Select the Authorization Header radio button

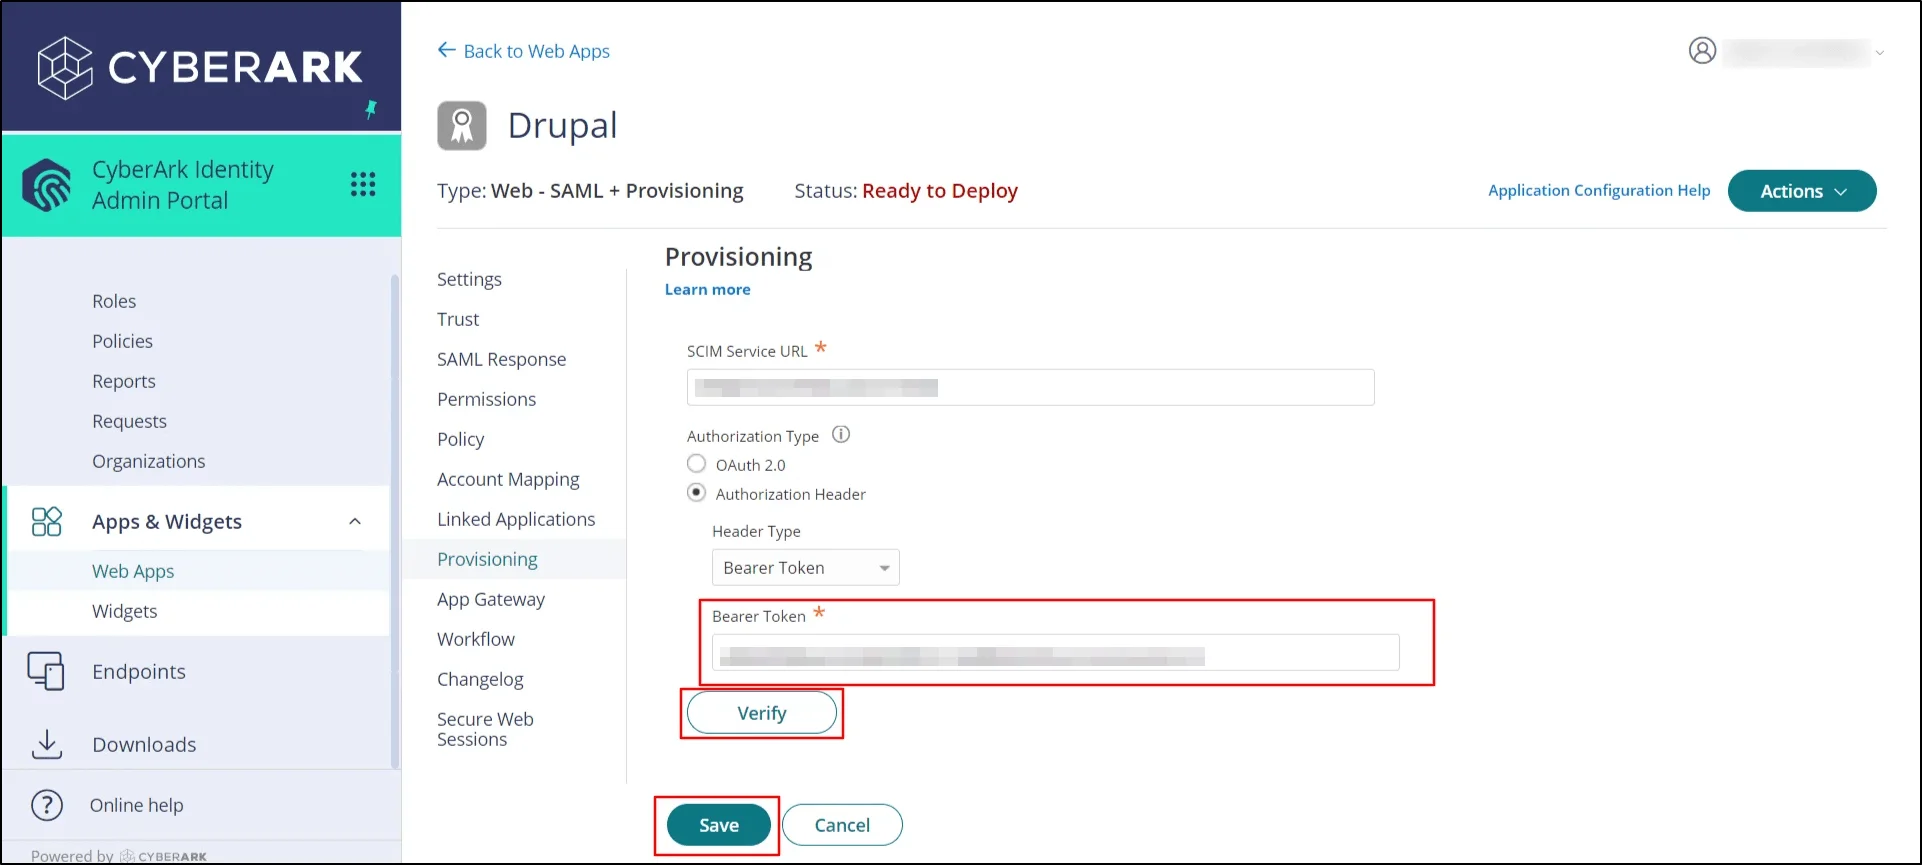point(696,493)
